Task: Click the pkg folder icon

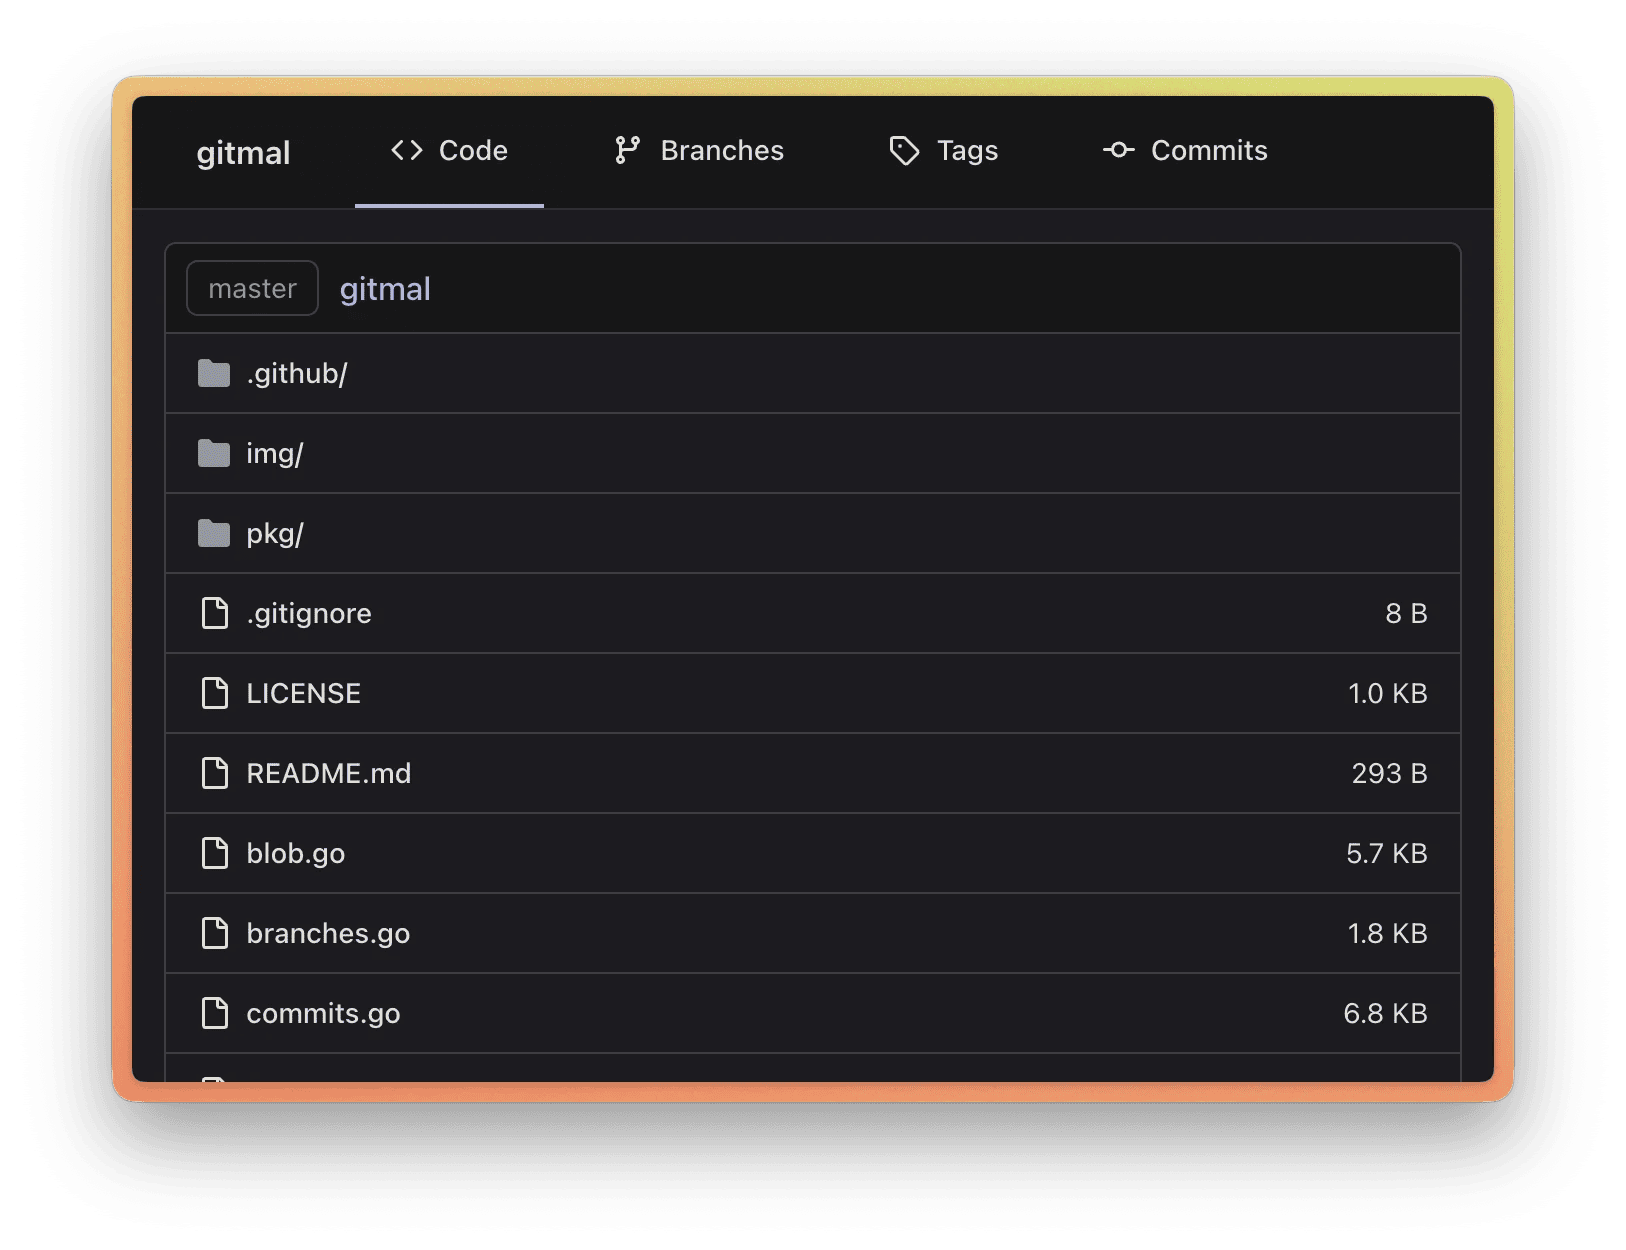Action: pos(214,533)
